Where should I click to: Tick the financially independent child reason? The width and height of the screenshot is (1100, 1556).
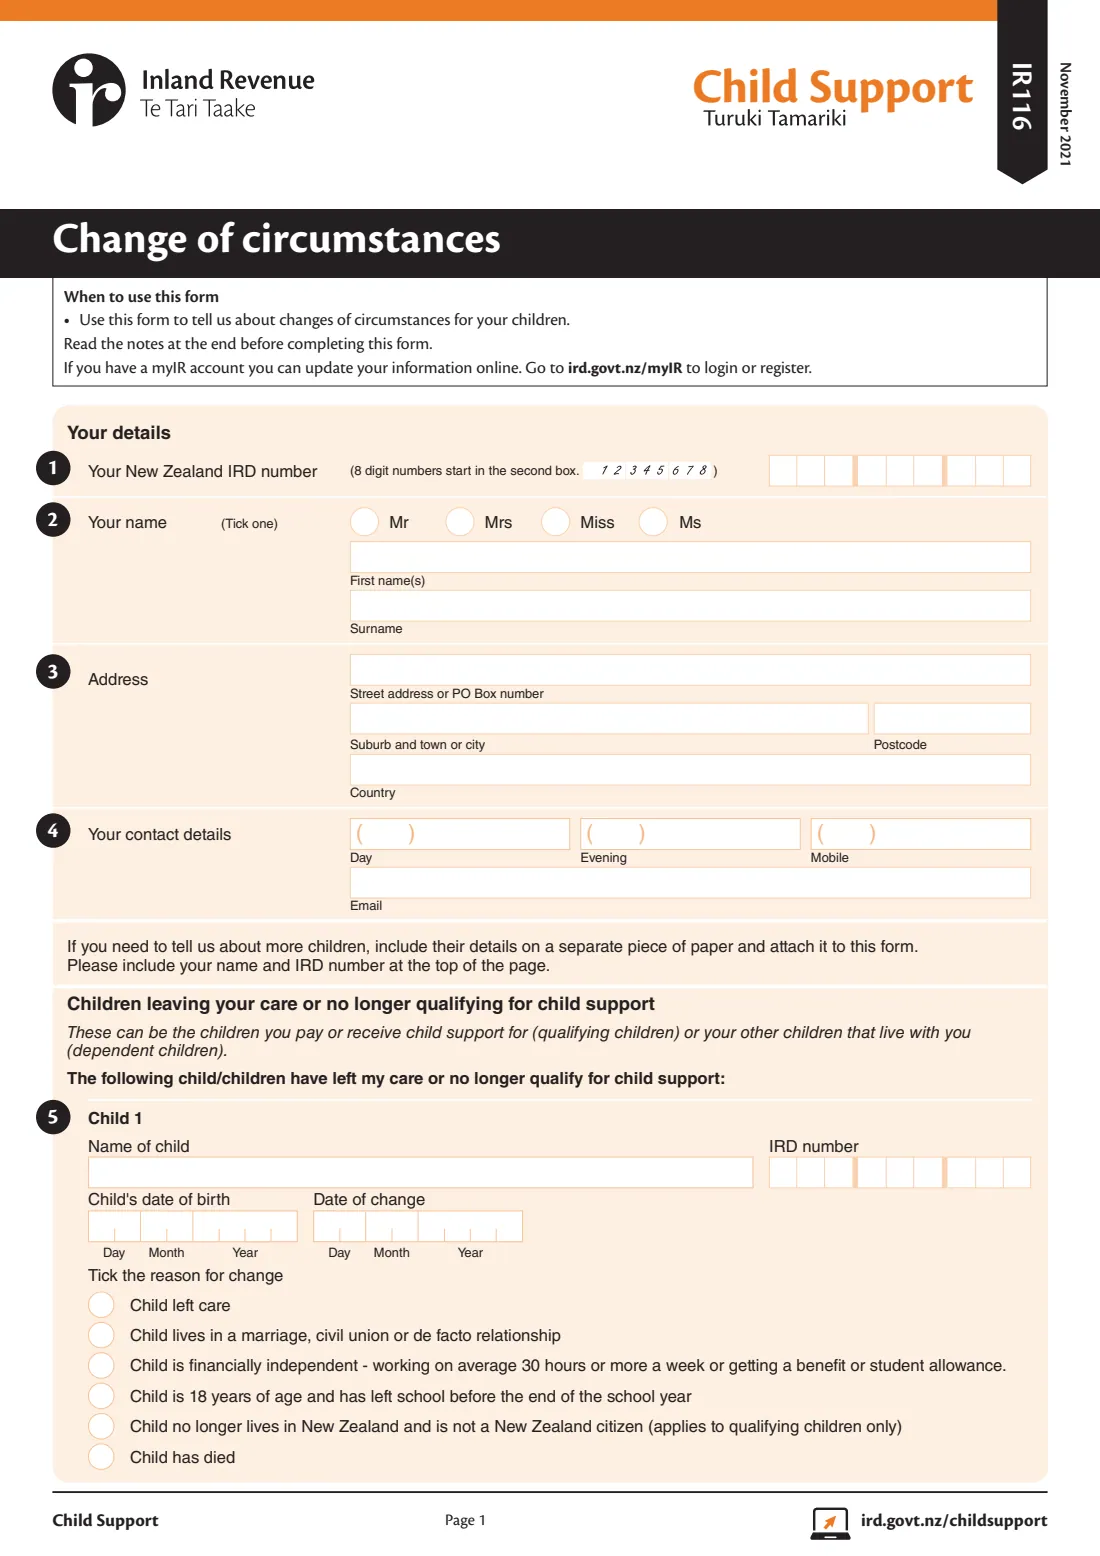[x=101, y=1366]
